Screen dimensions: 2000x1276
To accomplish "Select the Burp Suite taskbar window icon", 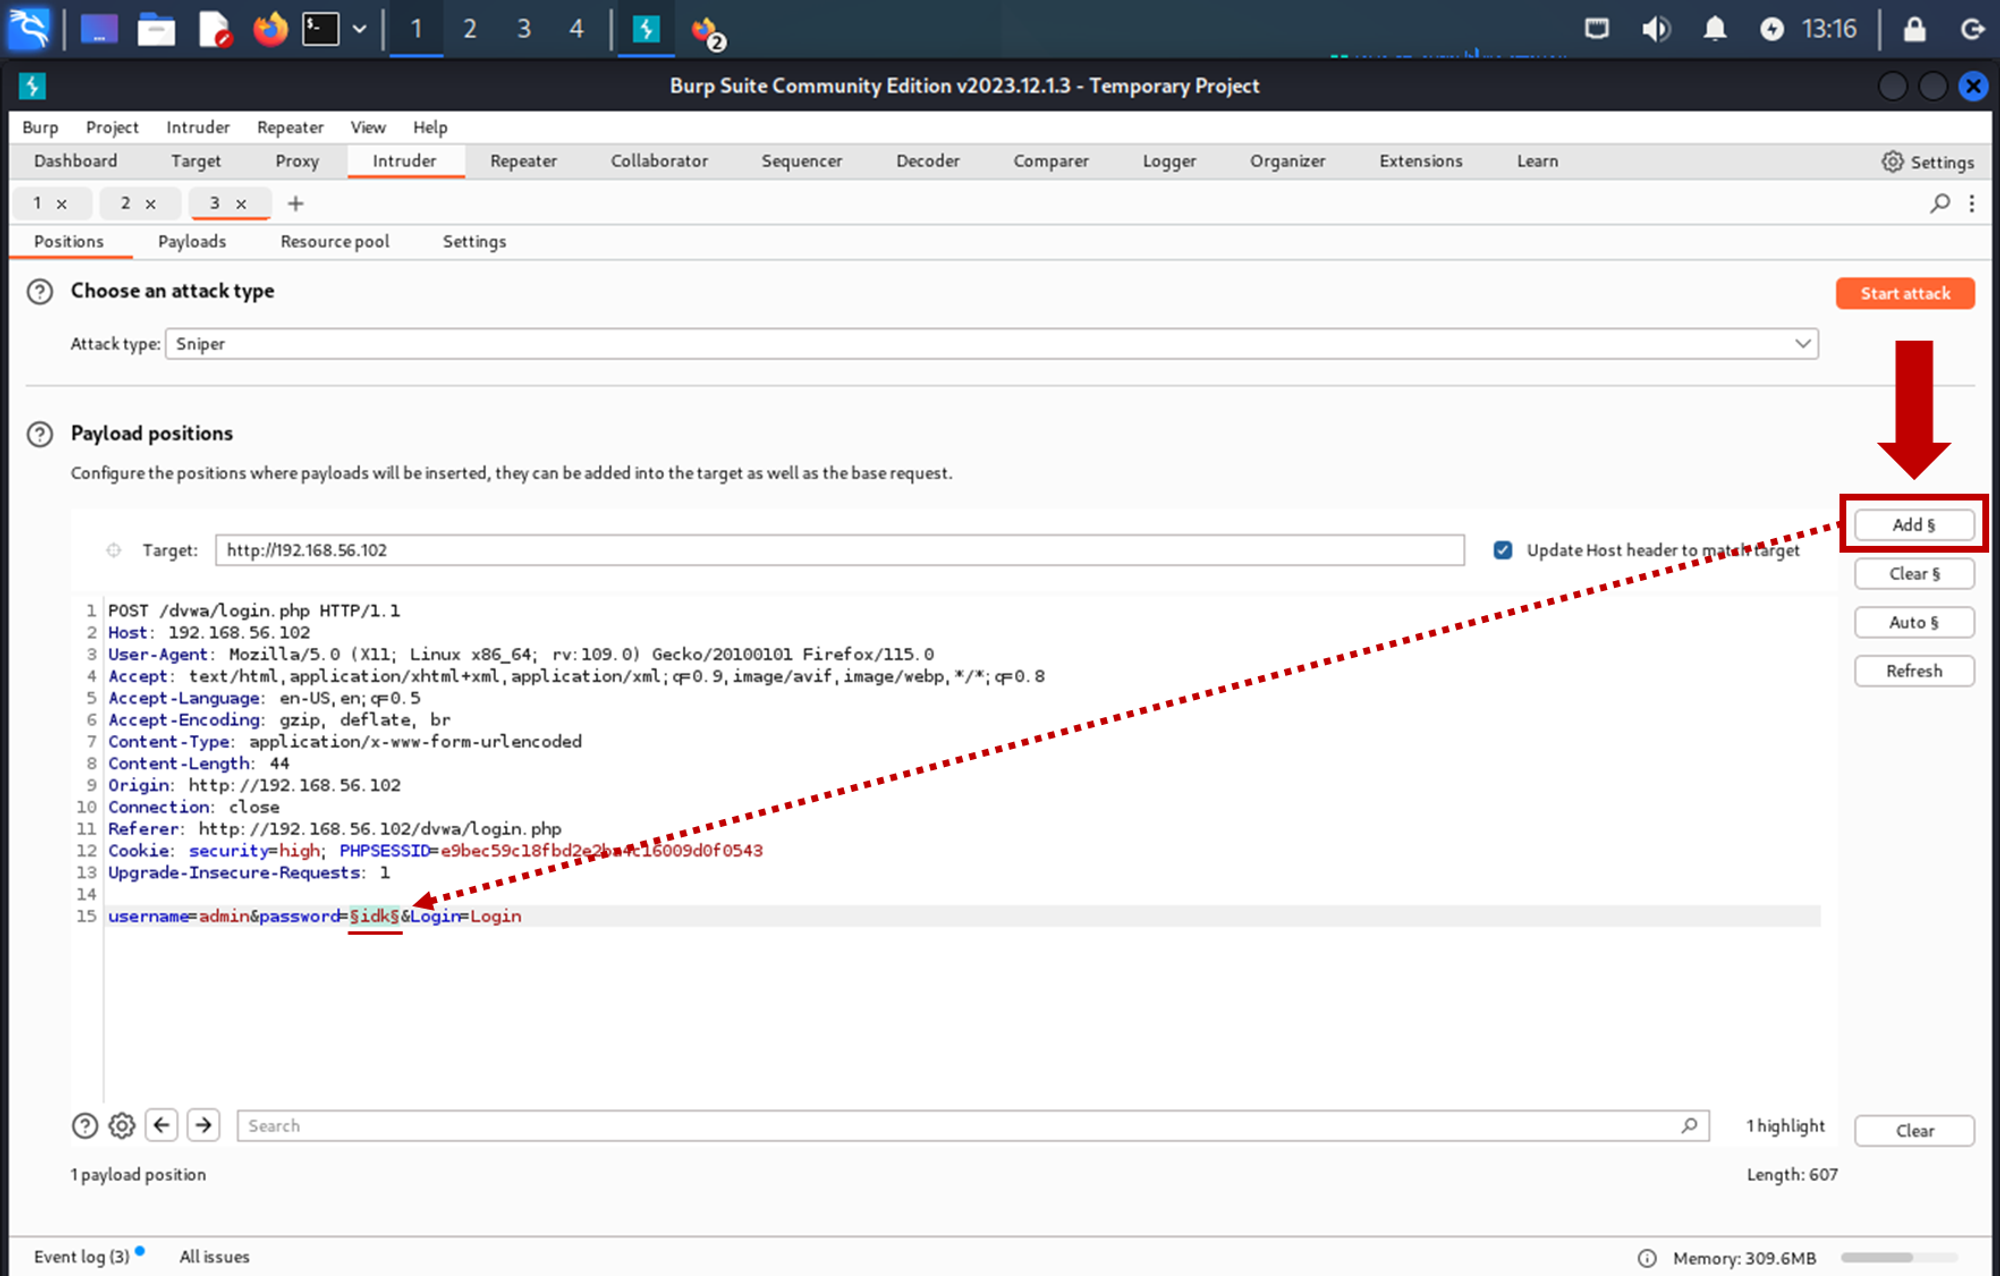I will [x=646, y=29].
